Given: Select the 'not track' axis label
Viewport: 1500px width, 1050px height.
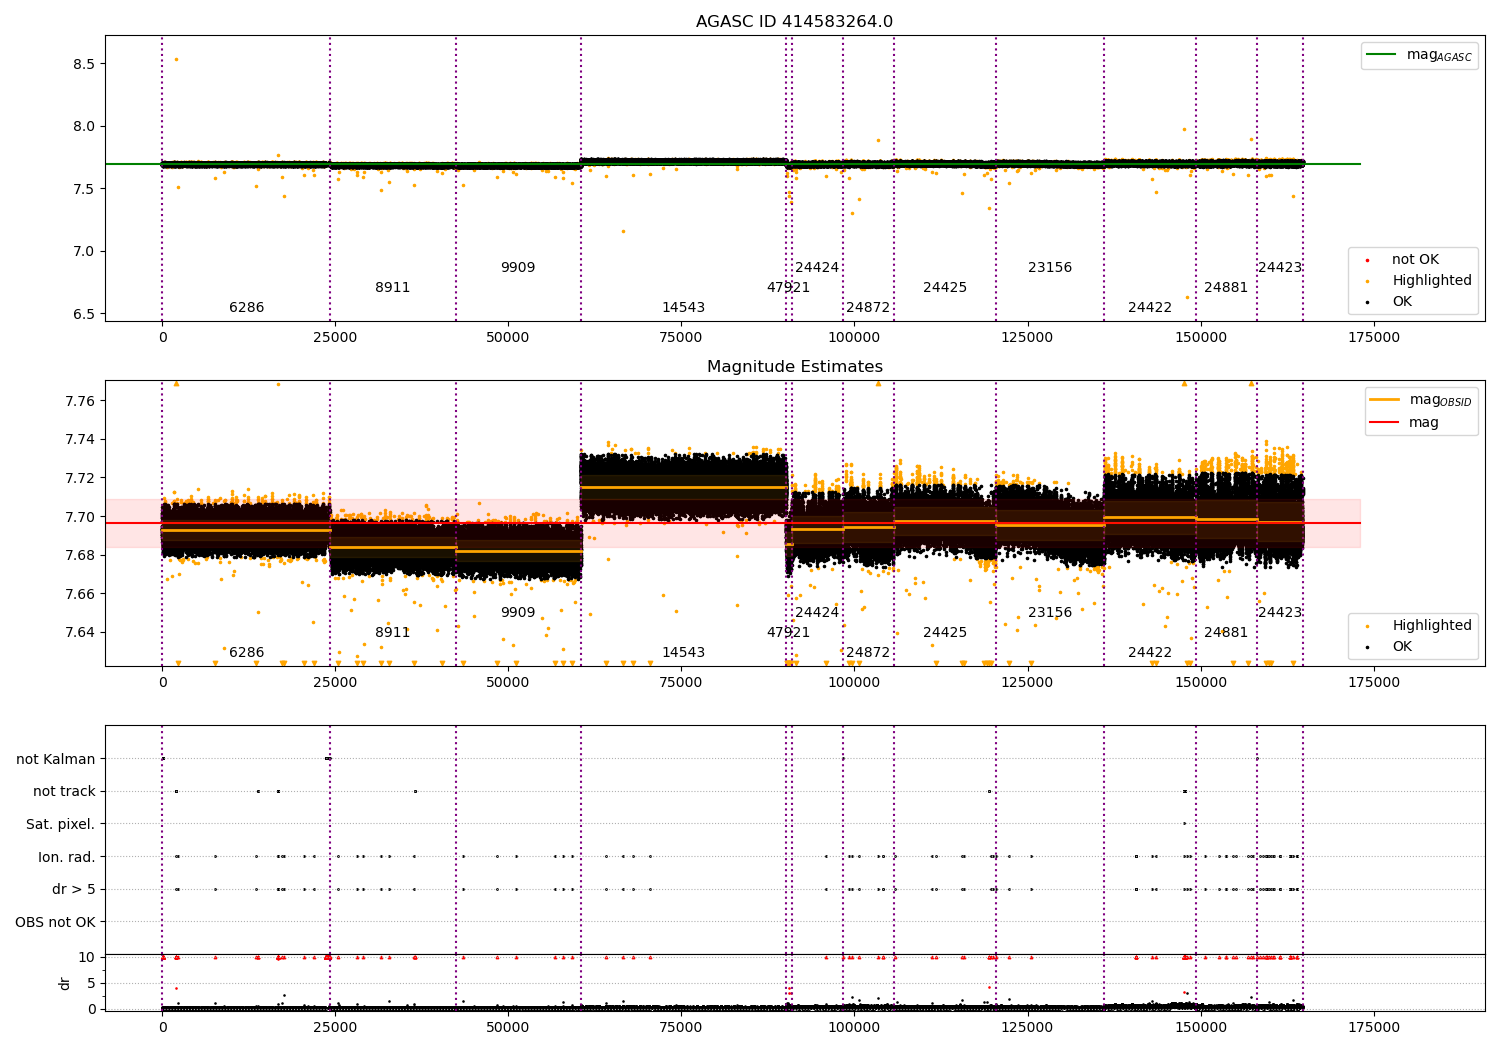Looking at the screenshot, I should pos(64,791).
